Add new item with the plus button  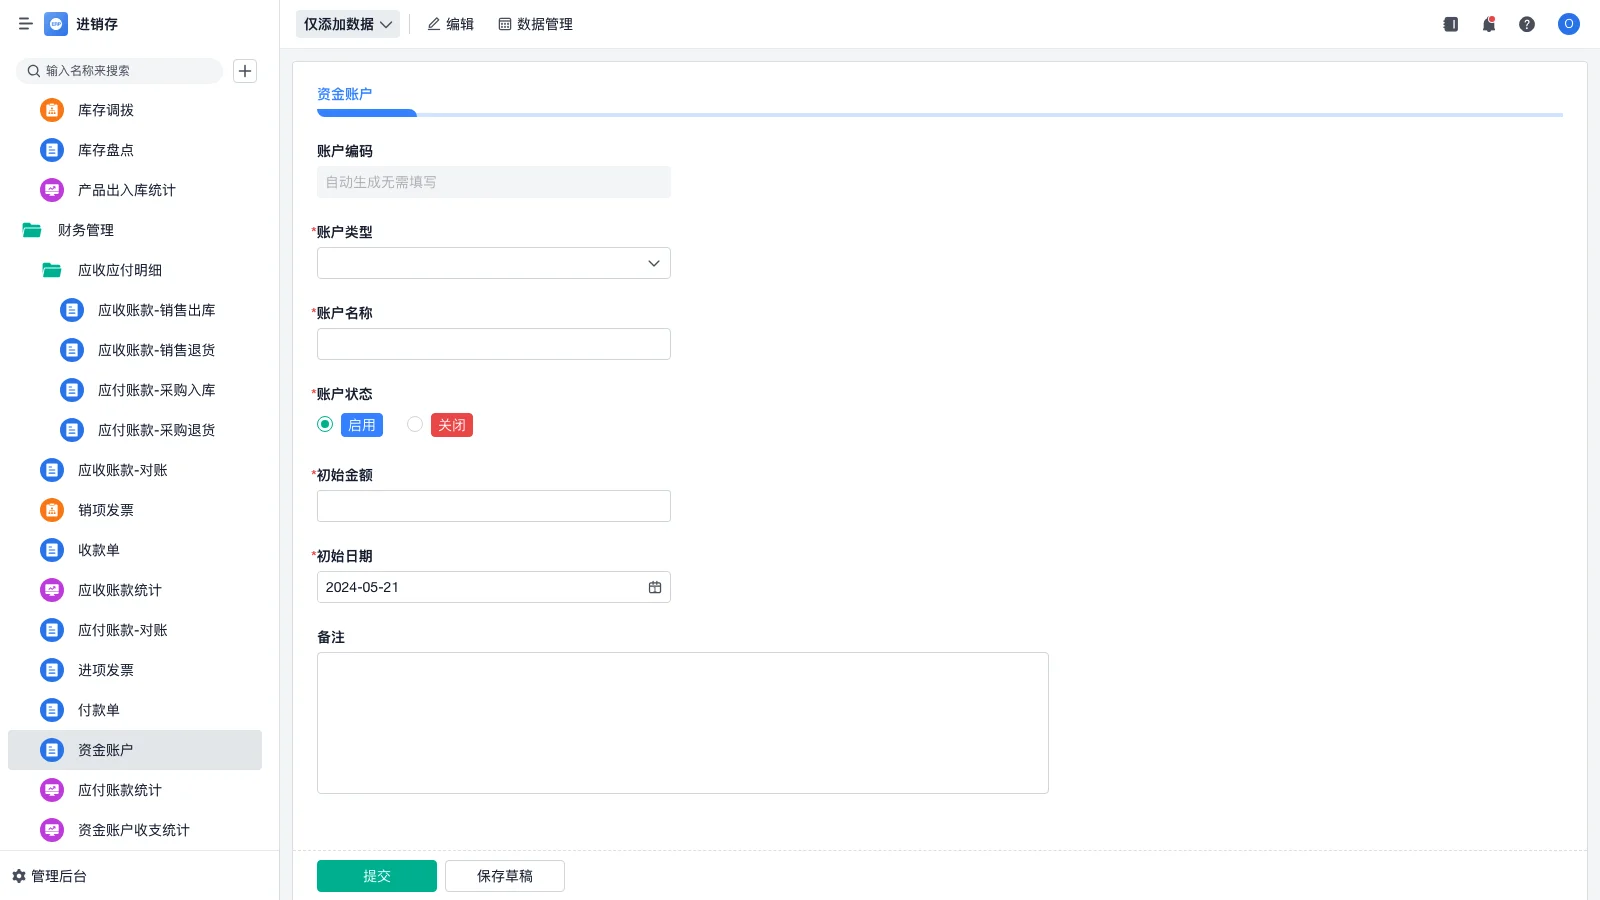(245, 71)
